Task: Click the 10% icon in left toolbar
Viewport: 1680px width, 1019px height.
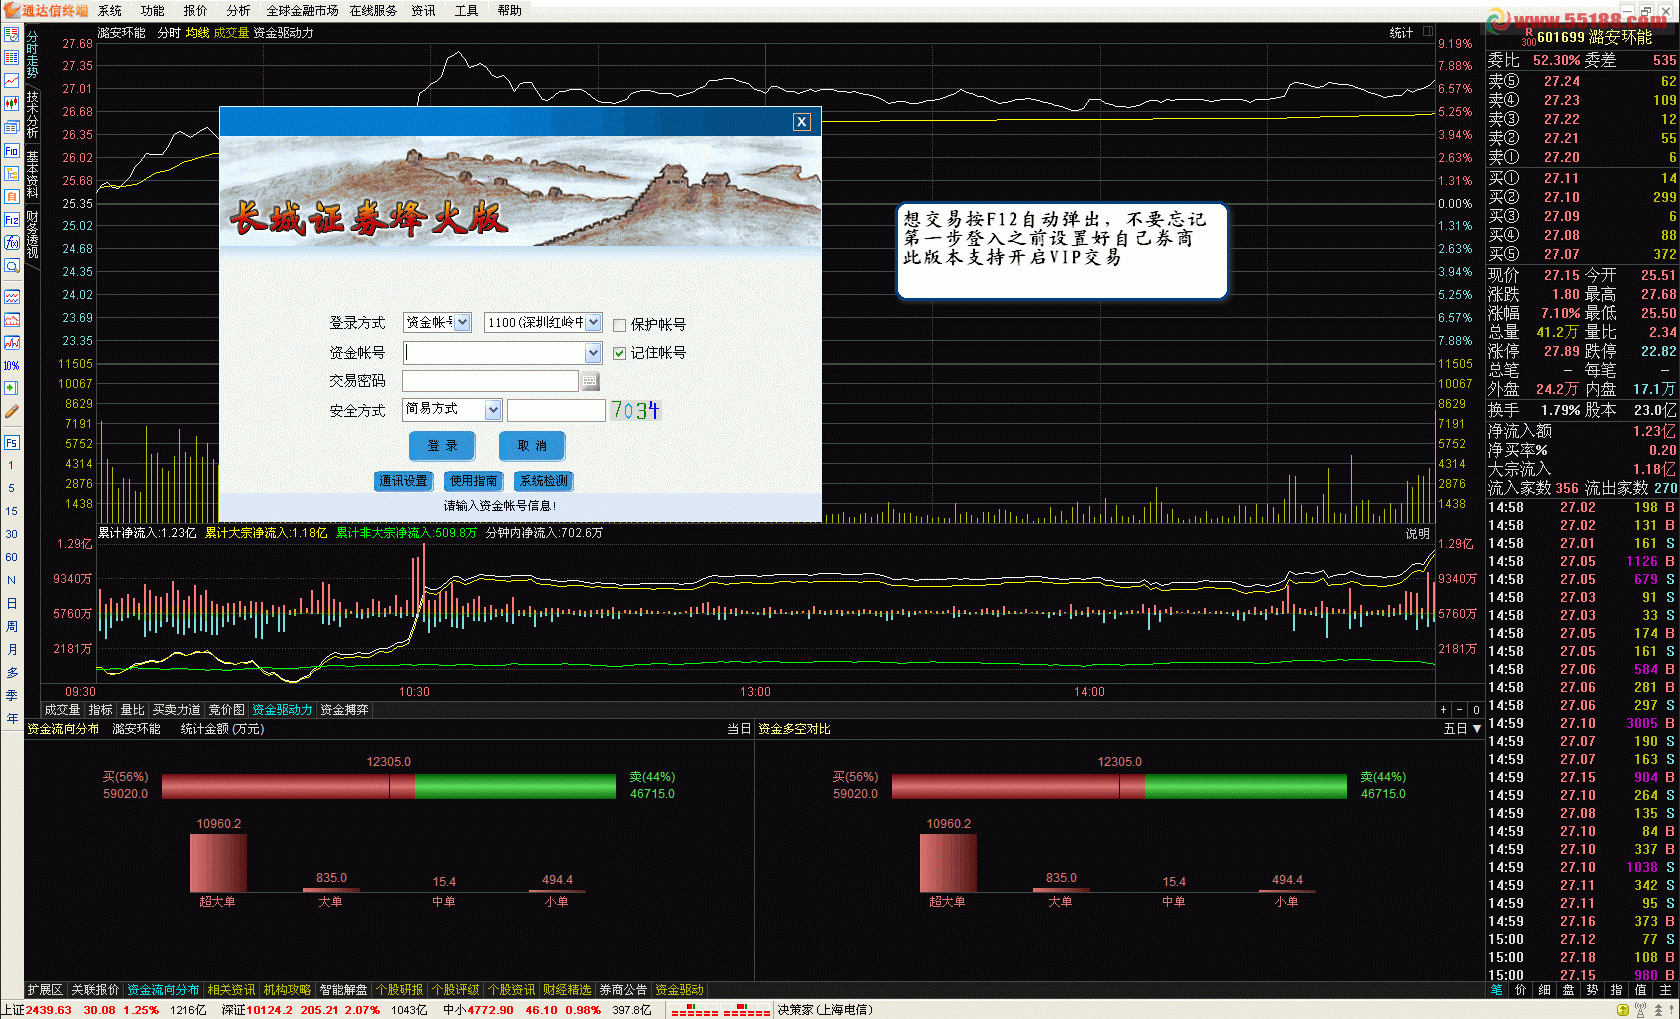Action: click(x=11, y=365)
